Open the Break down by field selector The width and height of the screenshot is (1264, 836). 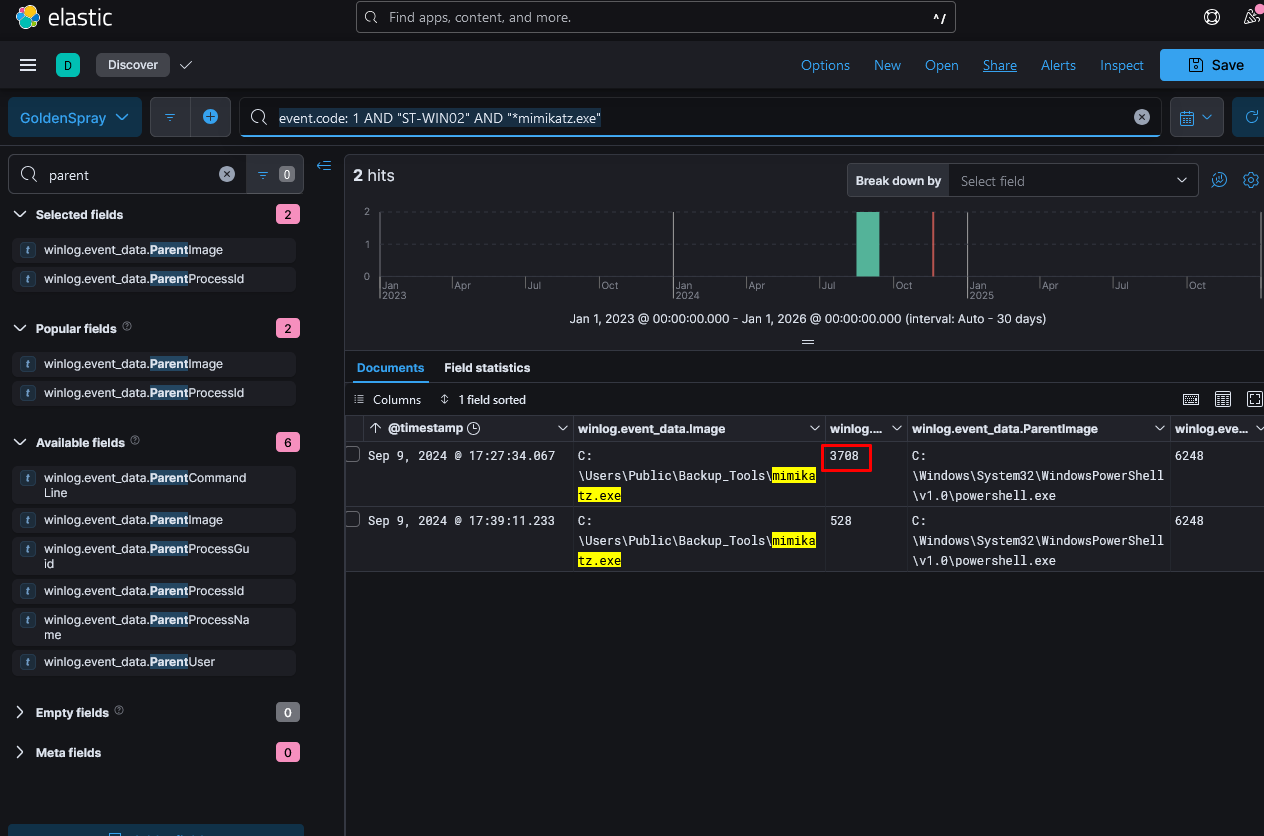1072,181
